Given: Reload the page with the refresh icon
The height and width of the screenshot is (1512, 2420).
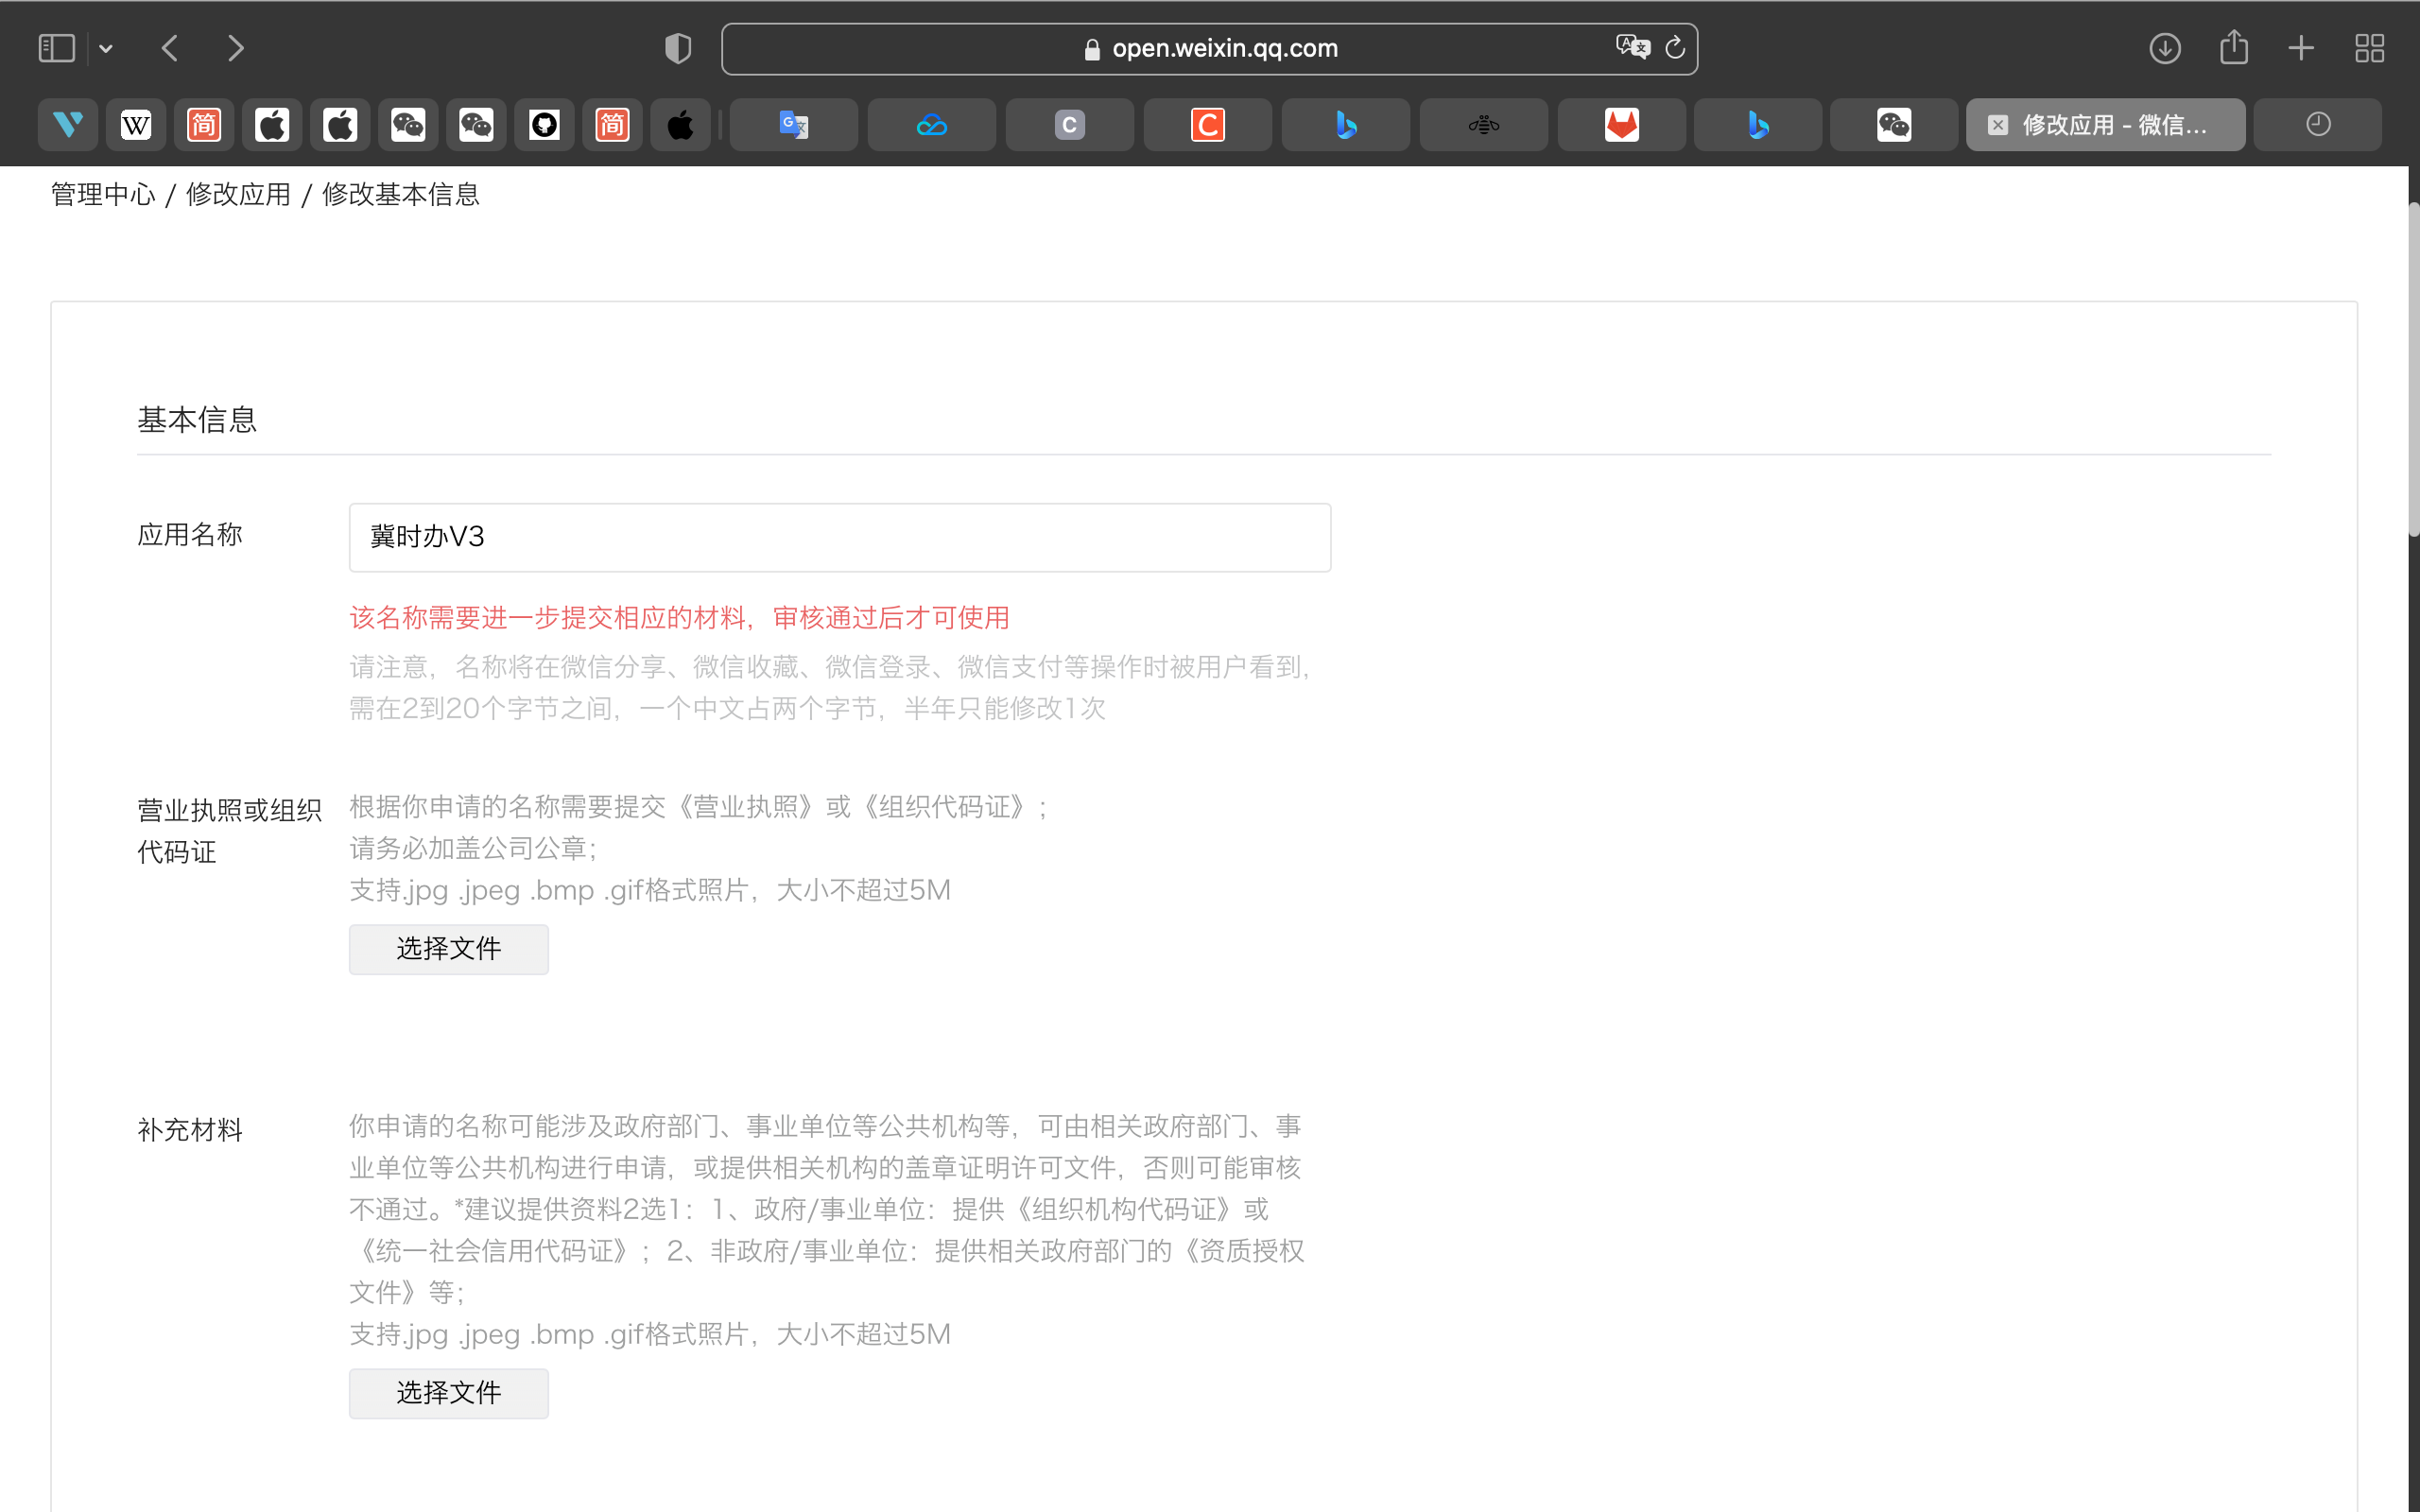Looking at the screenshot, I should [1675, 47].
